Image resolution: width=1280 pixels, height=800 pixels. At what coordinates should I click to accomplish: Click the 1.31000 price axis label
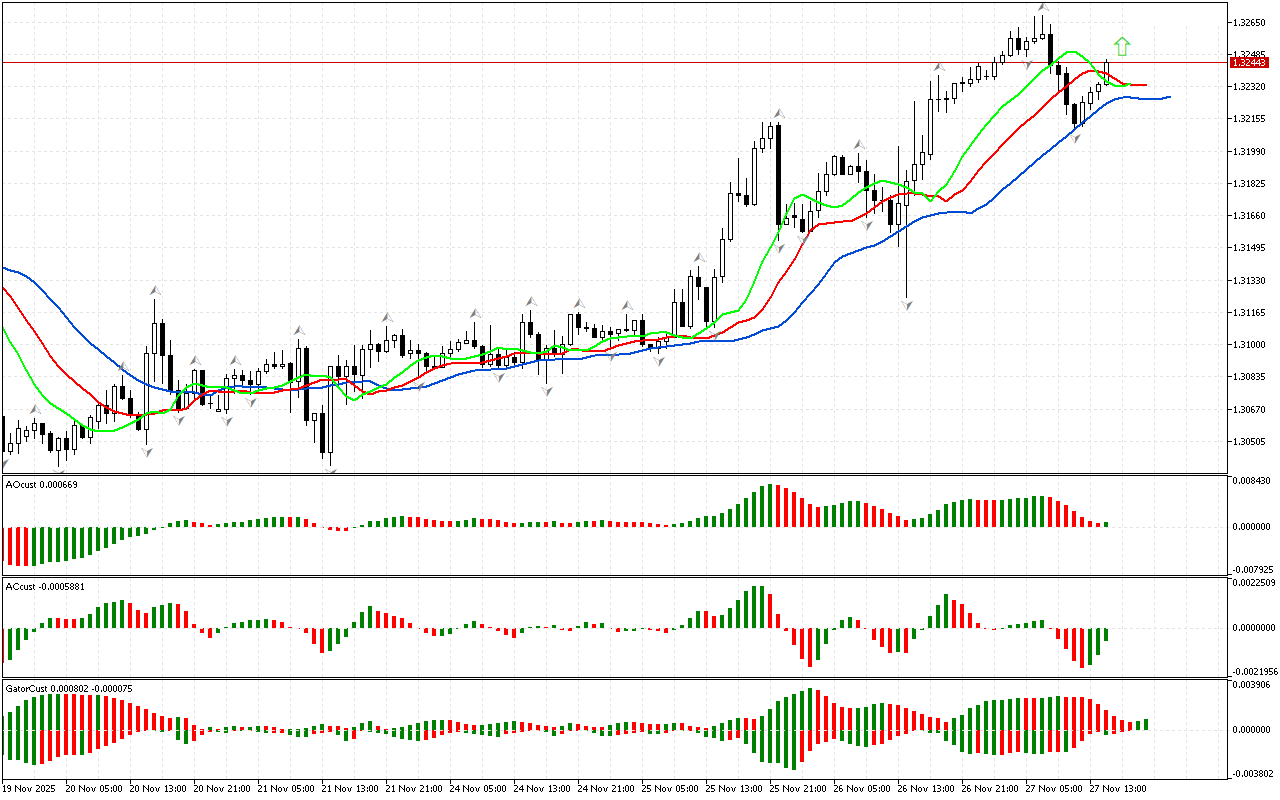click(1251, 345)
